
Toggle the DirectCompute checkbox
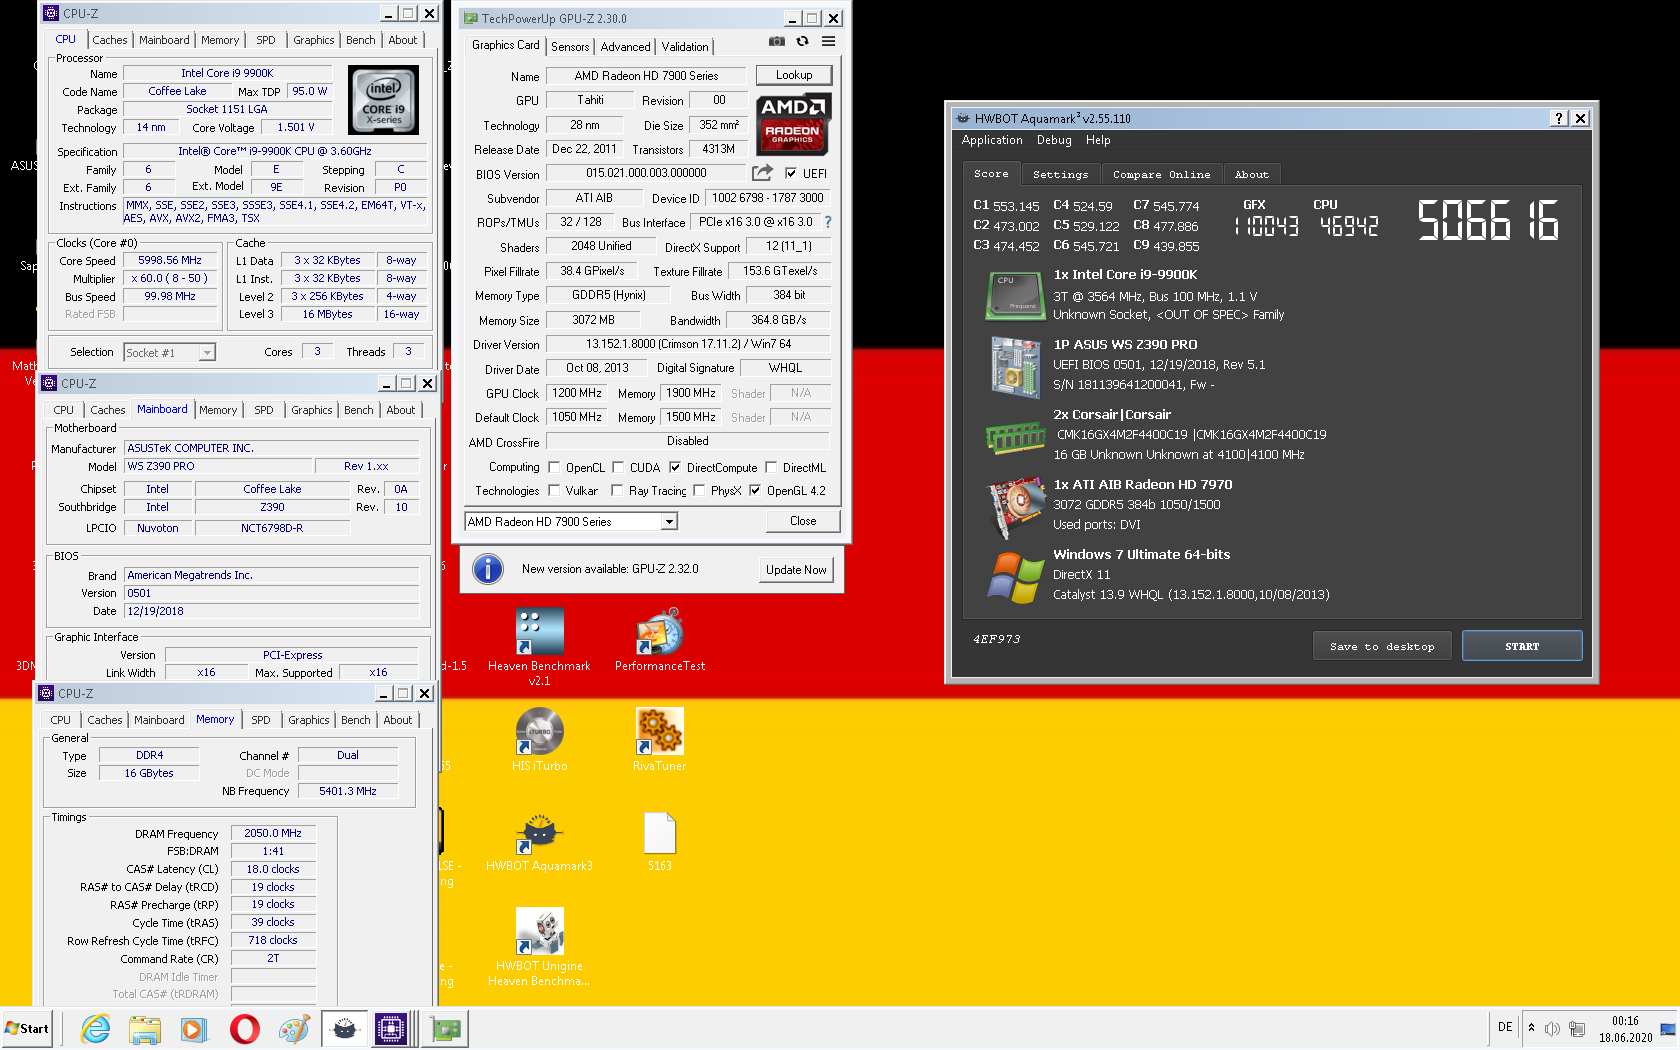pyautogui.click(x=675, y=467)
